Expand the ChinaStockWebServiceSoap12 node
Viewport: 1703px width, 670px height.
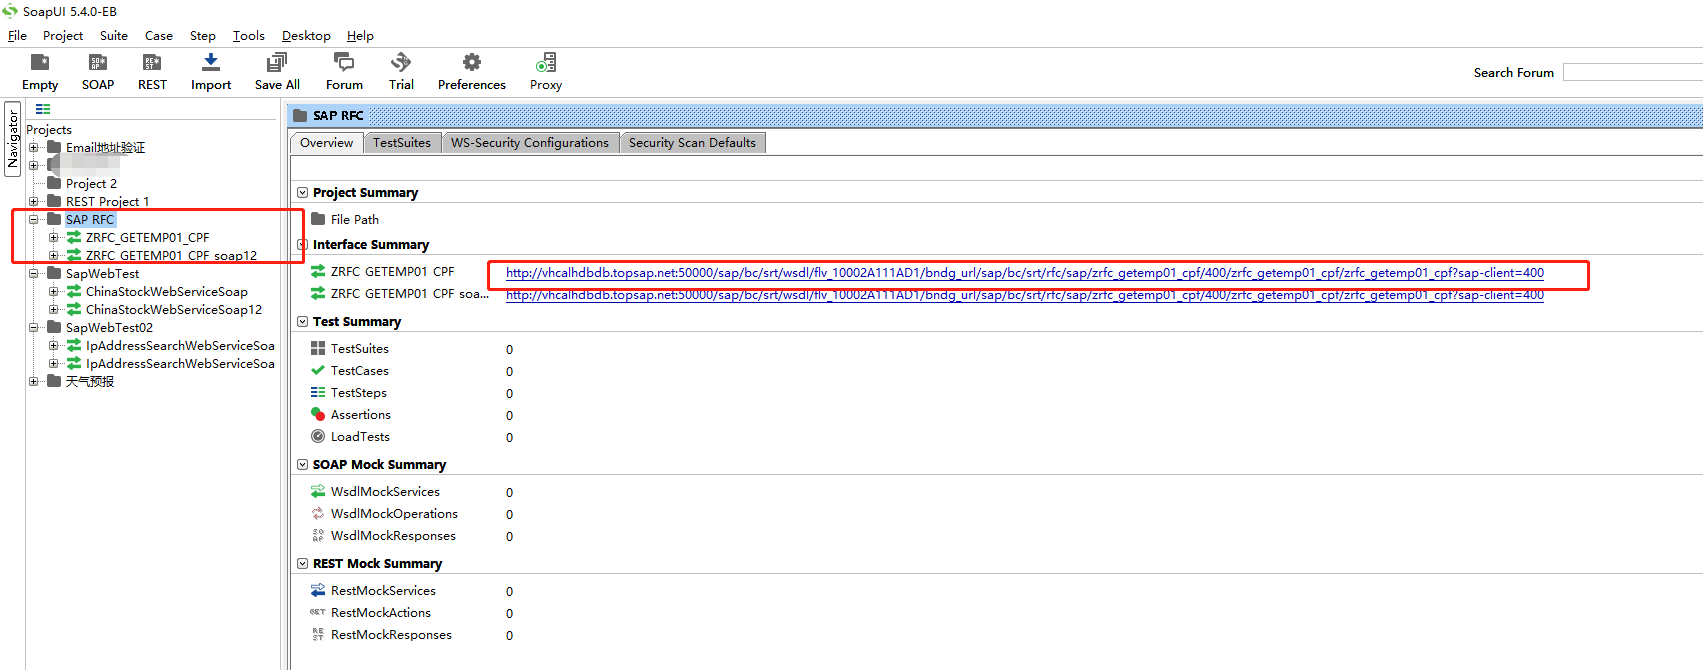(54, 309)
